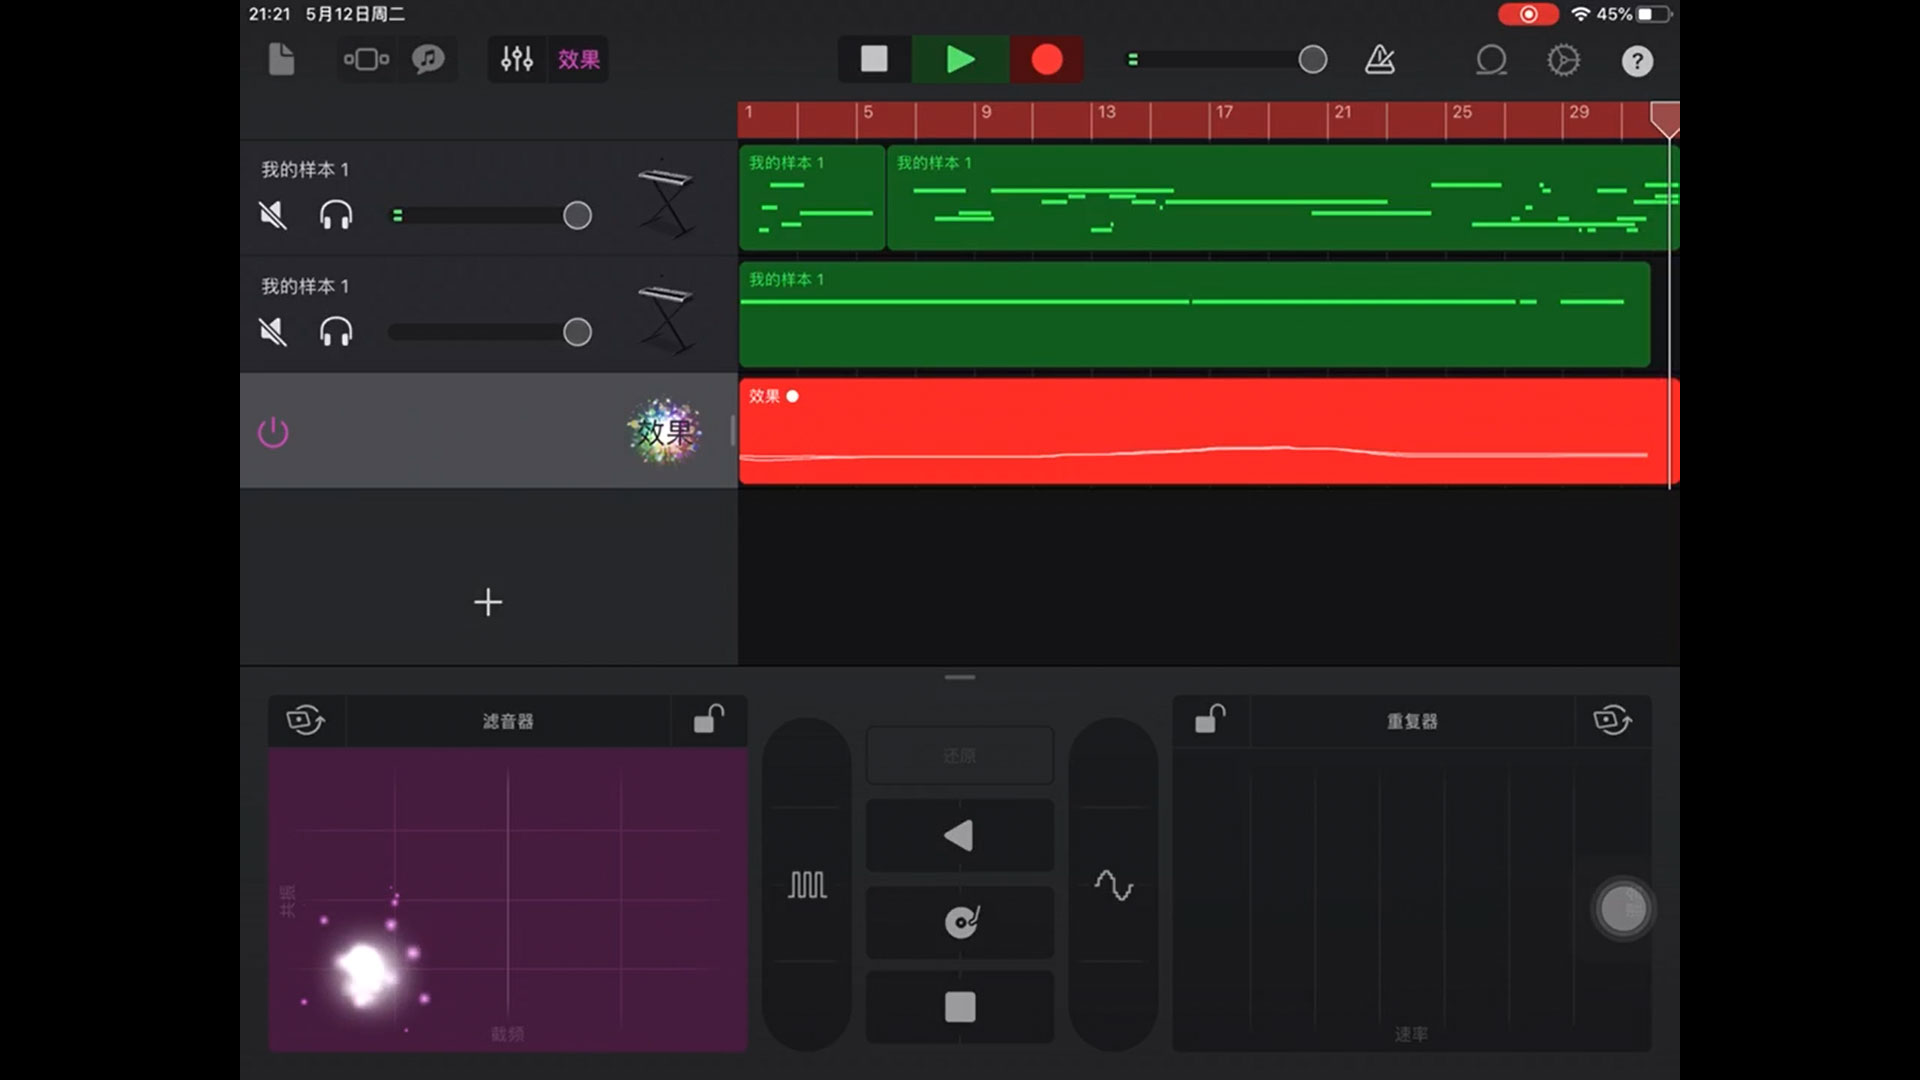The width and height of the screenshot is (1920, 1080).
Task: Stop playback with the stop button
Action: [874, 60]
